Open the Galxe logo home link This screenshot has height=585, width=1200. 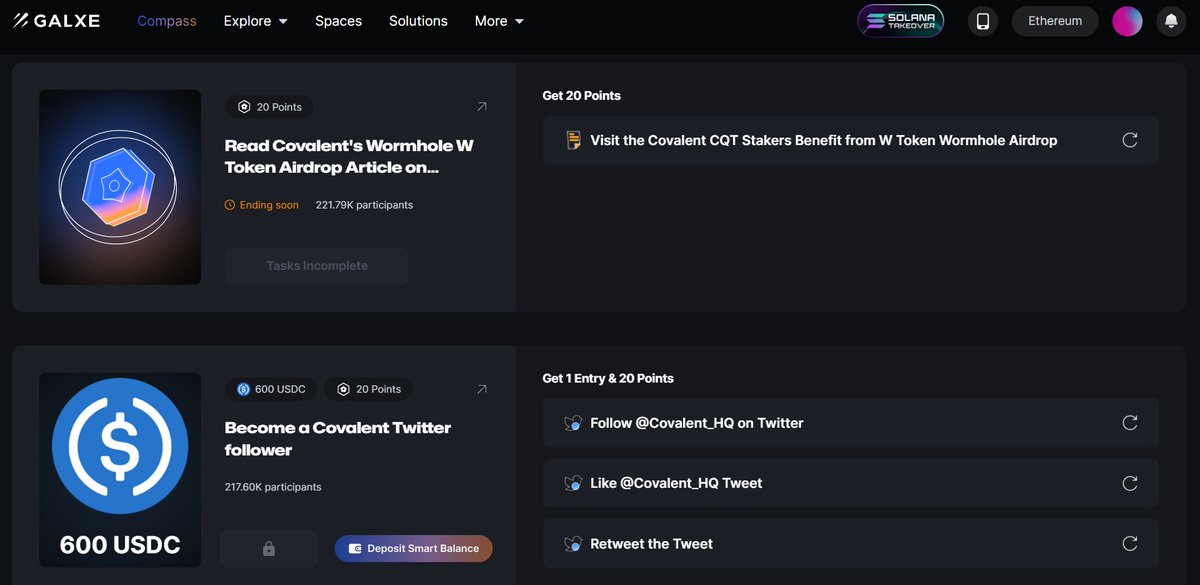coord(56,20)
